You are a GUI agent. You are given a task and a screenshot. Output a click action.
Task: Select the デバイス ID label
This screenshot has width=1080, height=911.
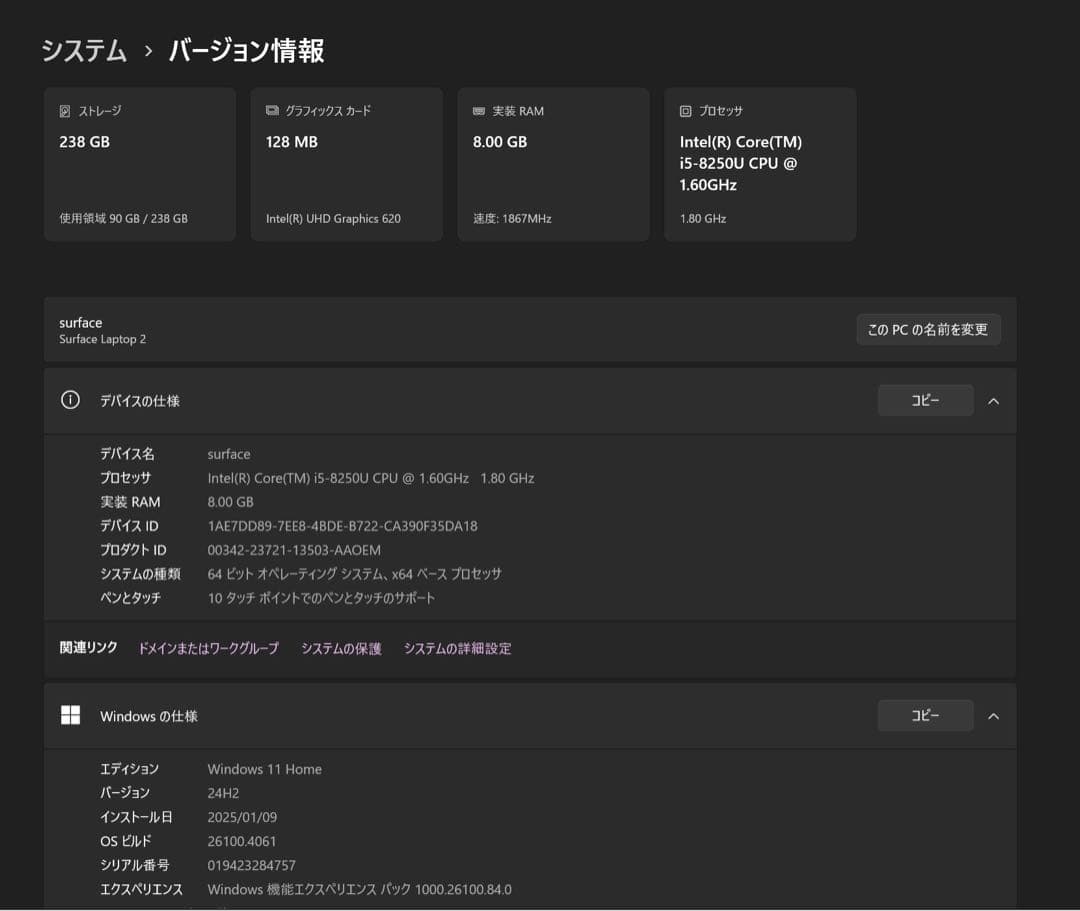(x=129, y=526)
